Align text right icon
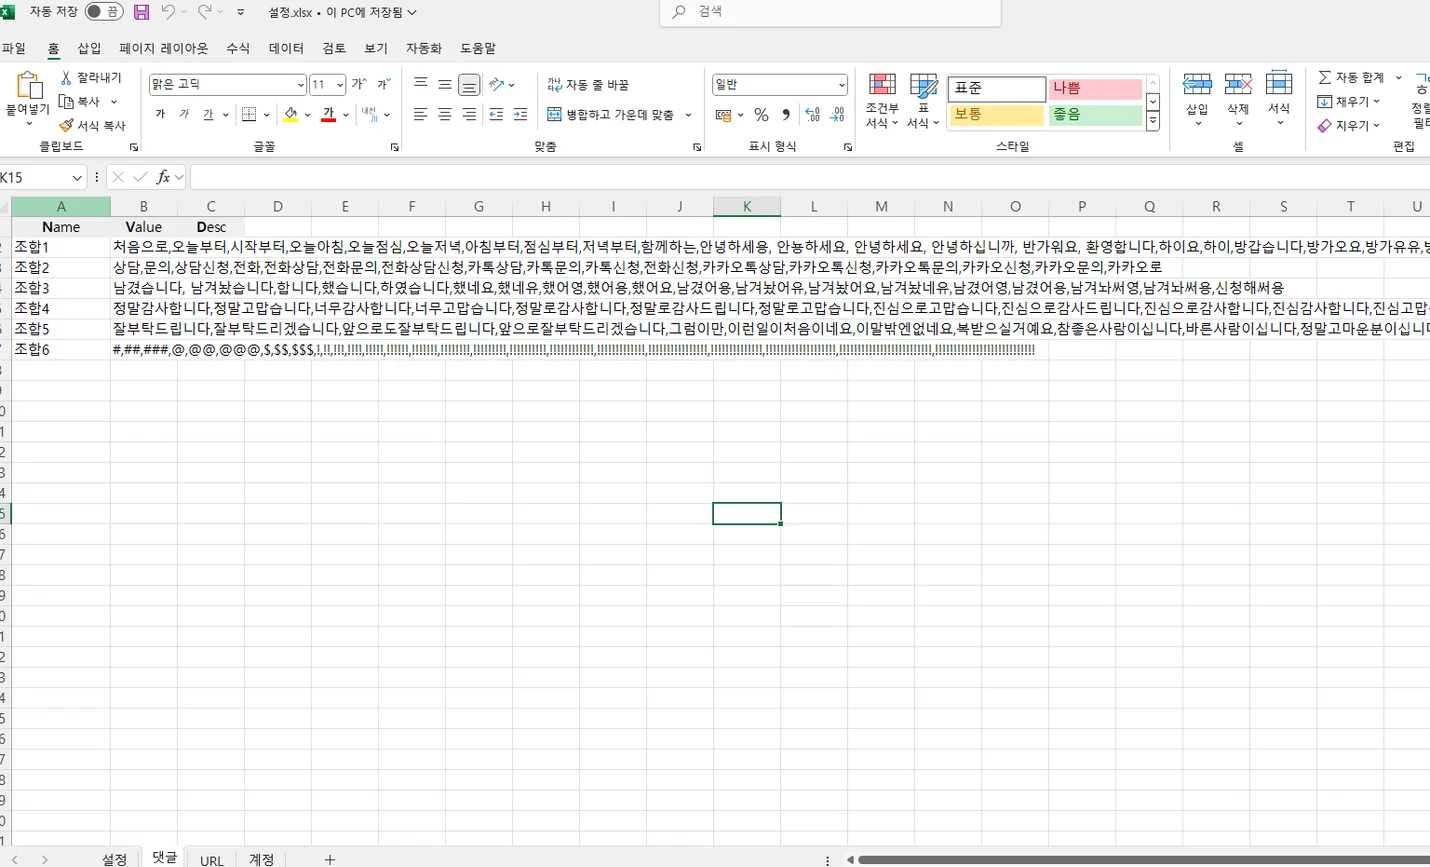Viewport: 1430px width, 867px height. pos(469,115)
